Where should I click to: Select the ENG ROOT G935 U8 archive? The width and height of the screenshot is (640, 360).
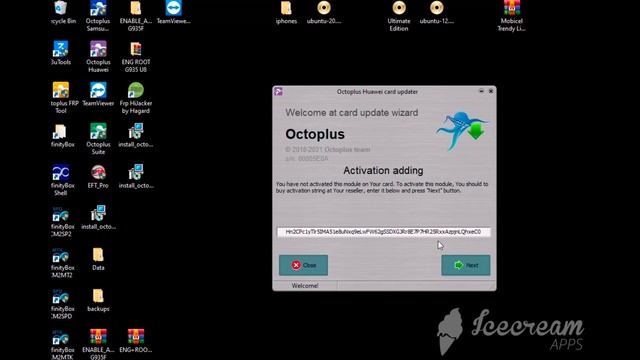click(x=136, y=57)
